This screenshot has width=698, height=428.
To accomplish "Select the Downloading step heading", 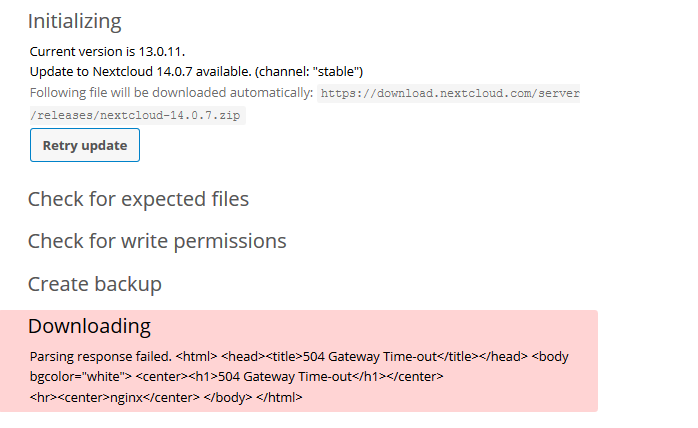I will [x=89, y=326].
